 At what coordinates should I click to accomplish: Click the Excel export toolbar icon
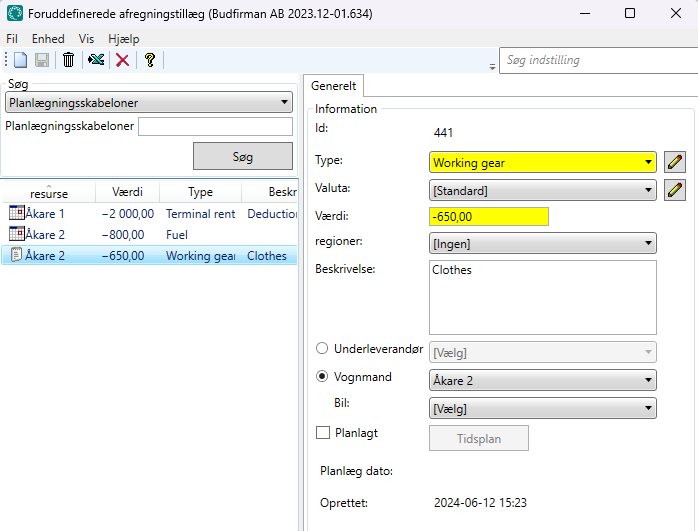(96, 60)
